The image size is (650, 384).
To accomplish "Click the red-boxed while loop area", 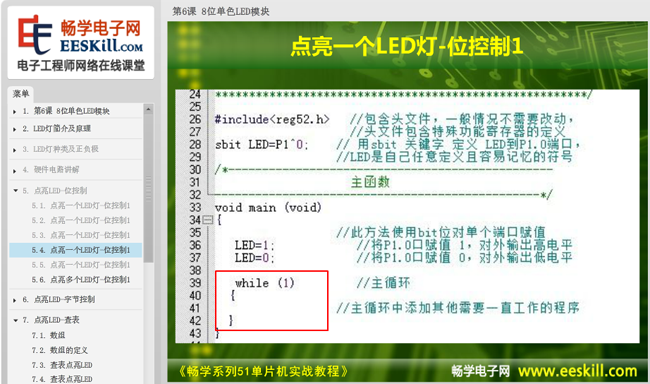I will pyautogui.click(x=272, y=301).
